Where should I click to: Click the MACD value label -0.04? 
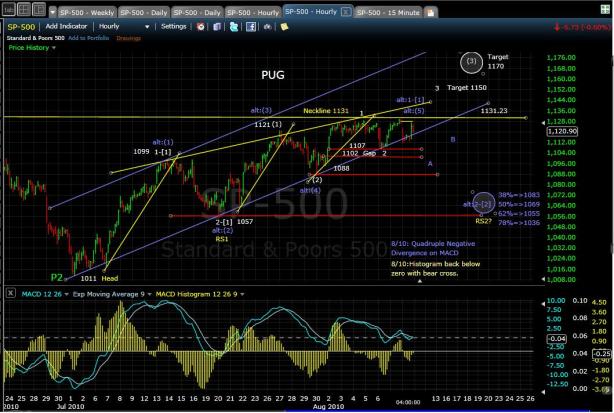coord(556,339)
